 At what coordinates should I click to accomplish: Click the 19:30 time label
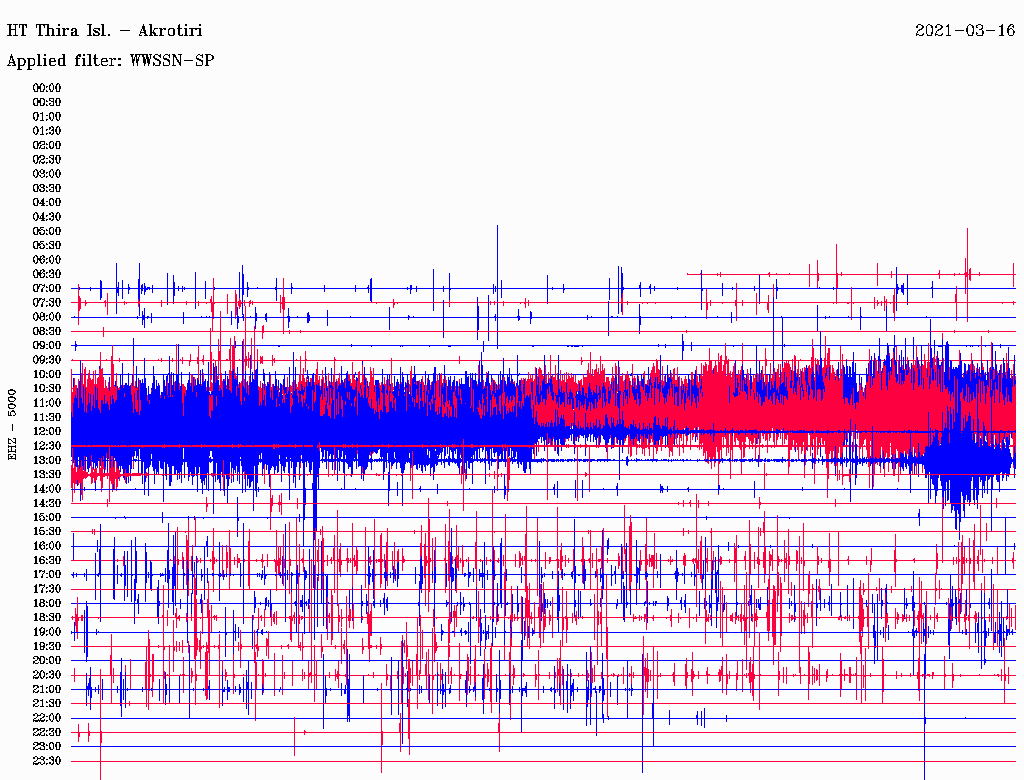(x=47, y=646)
